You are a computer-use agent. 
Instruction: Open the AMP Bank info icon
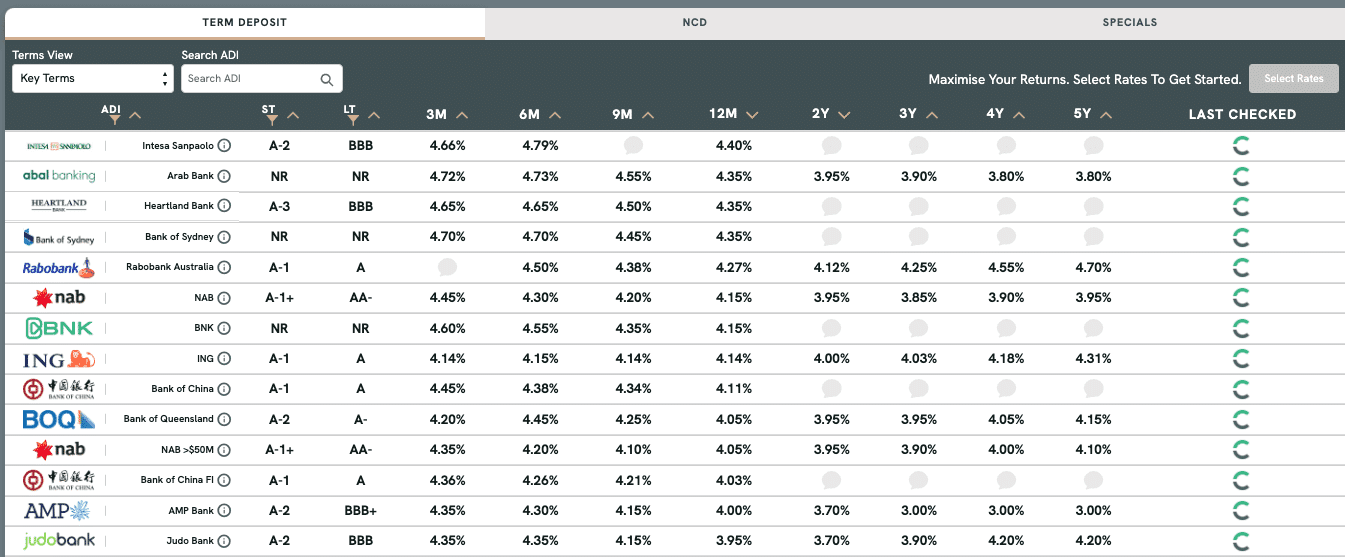tap(224, 511)
